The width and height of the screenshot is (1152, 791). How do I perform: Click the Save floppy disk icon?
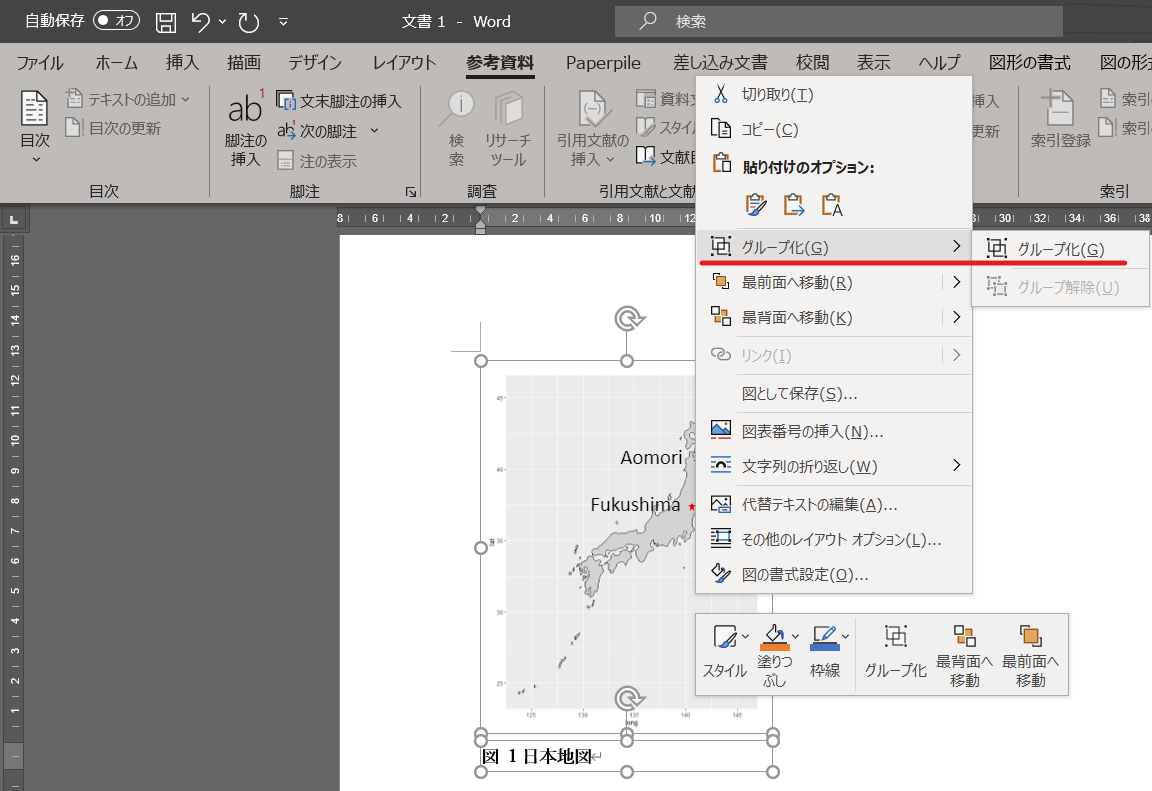pos(166,22)
